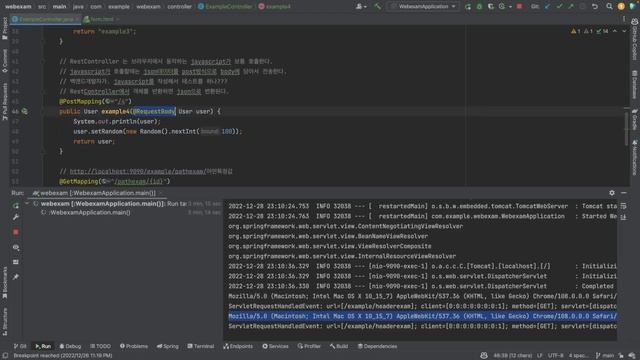The height and width of the screenshot is (360, 640).
Task: Rerun WebexamApplication from the top toolbar
Action: [468, 7]
